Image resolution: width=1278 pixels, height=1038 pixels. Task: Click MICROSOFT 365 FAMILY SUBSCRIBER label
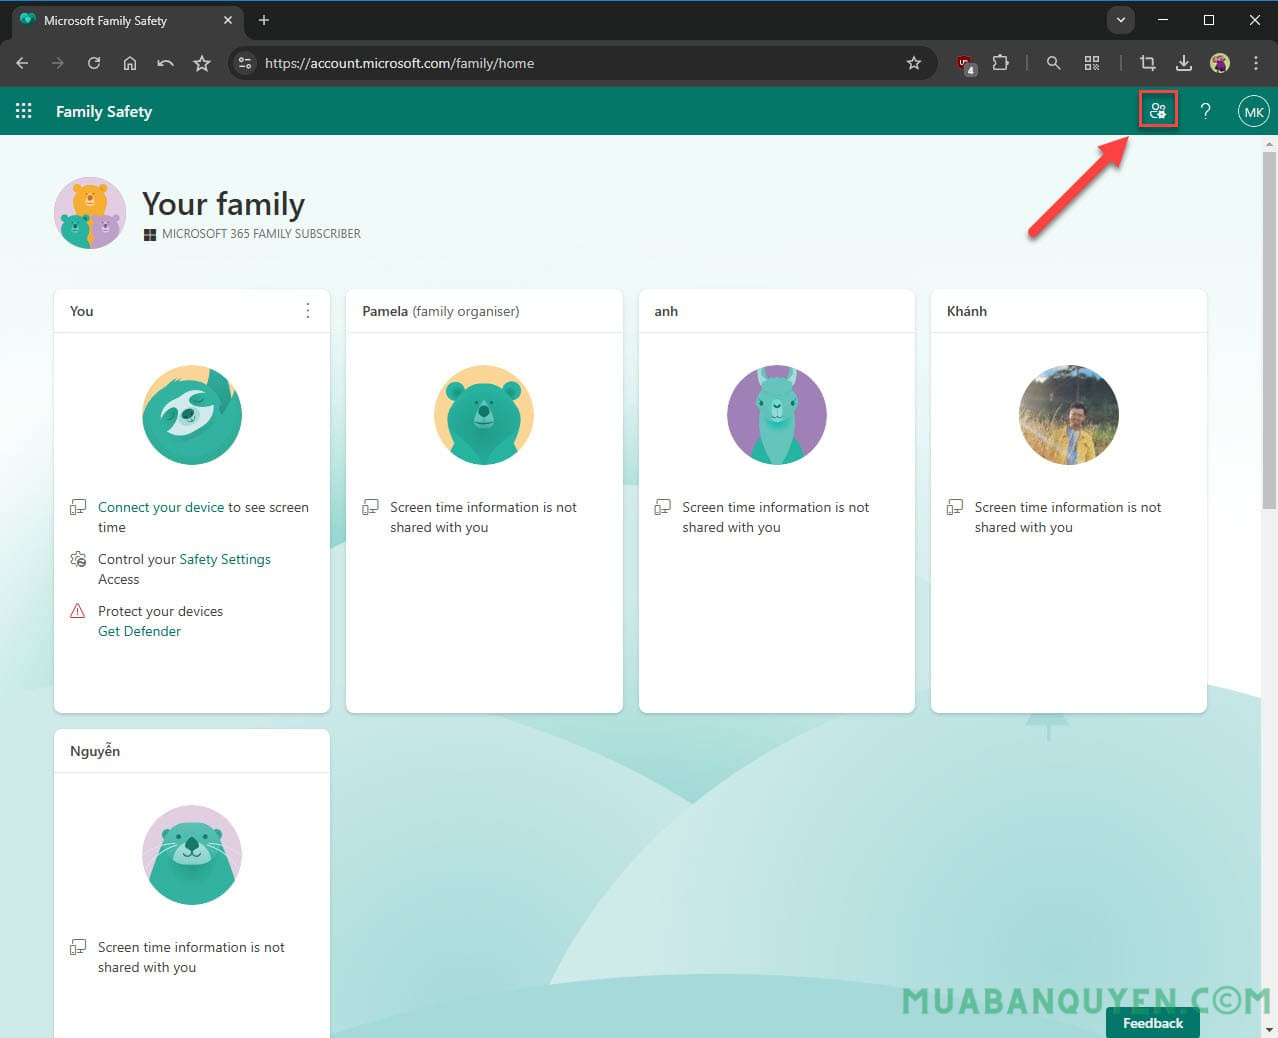point(261,234)
